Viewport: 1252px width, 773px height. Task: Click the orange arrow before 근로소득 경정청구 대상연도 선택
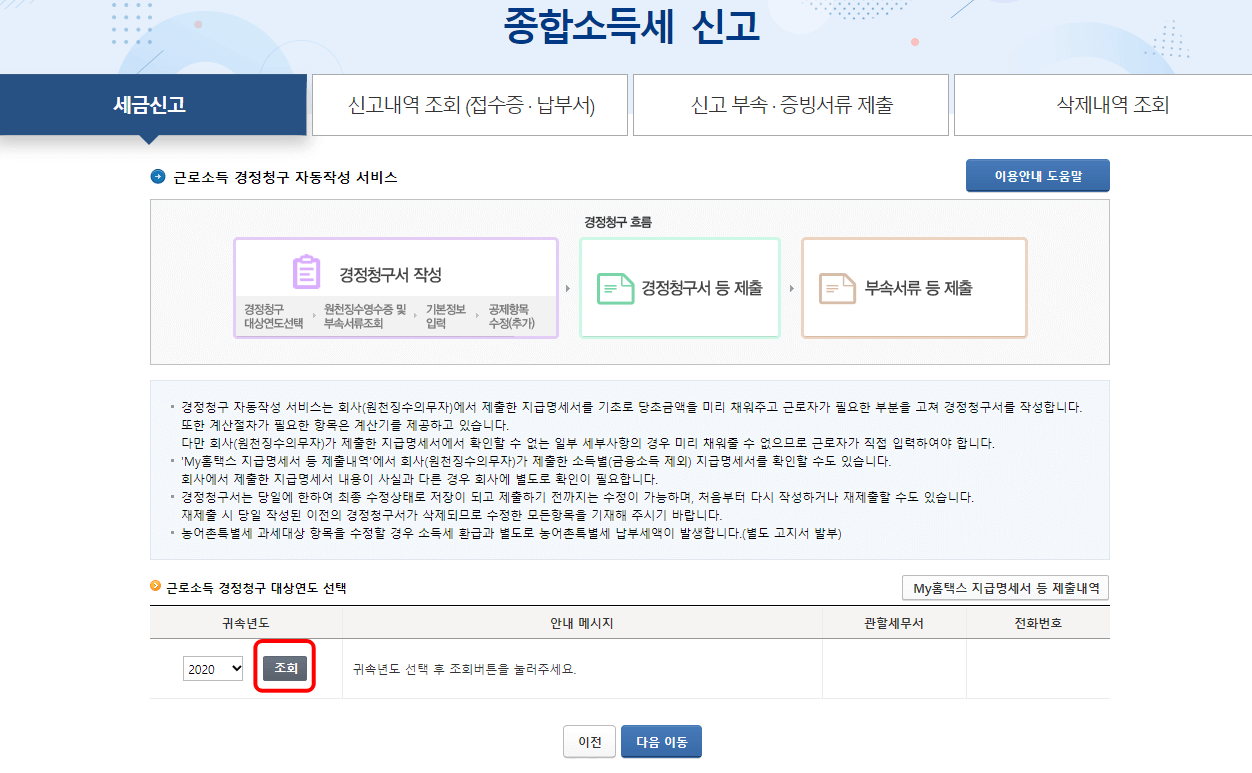click(154, 587)
